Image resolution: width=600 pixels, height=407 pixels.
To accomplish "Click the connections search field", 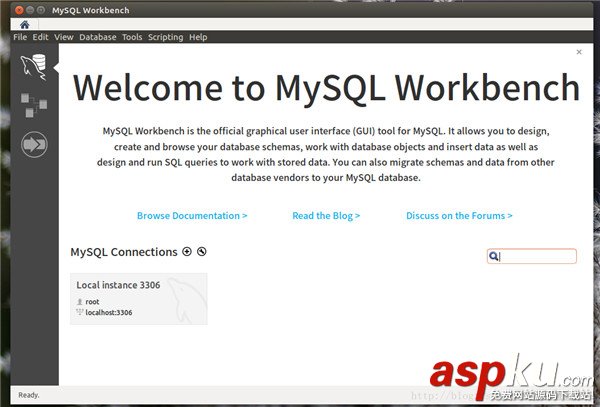I will tap(532, 256).
